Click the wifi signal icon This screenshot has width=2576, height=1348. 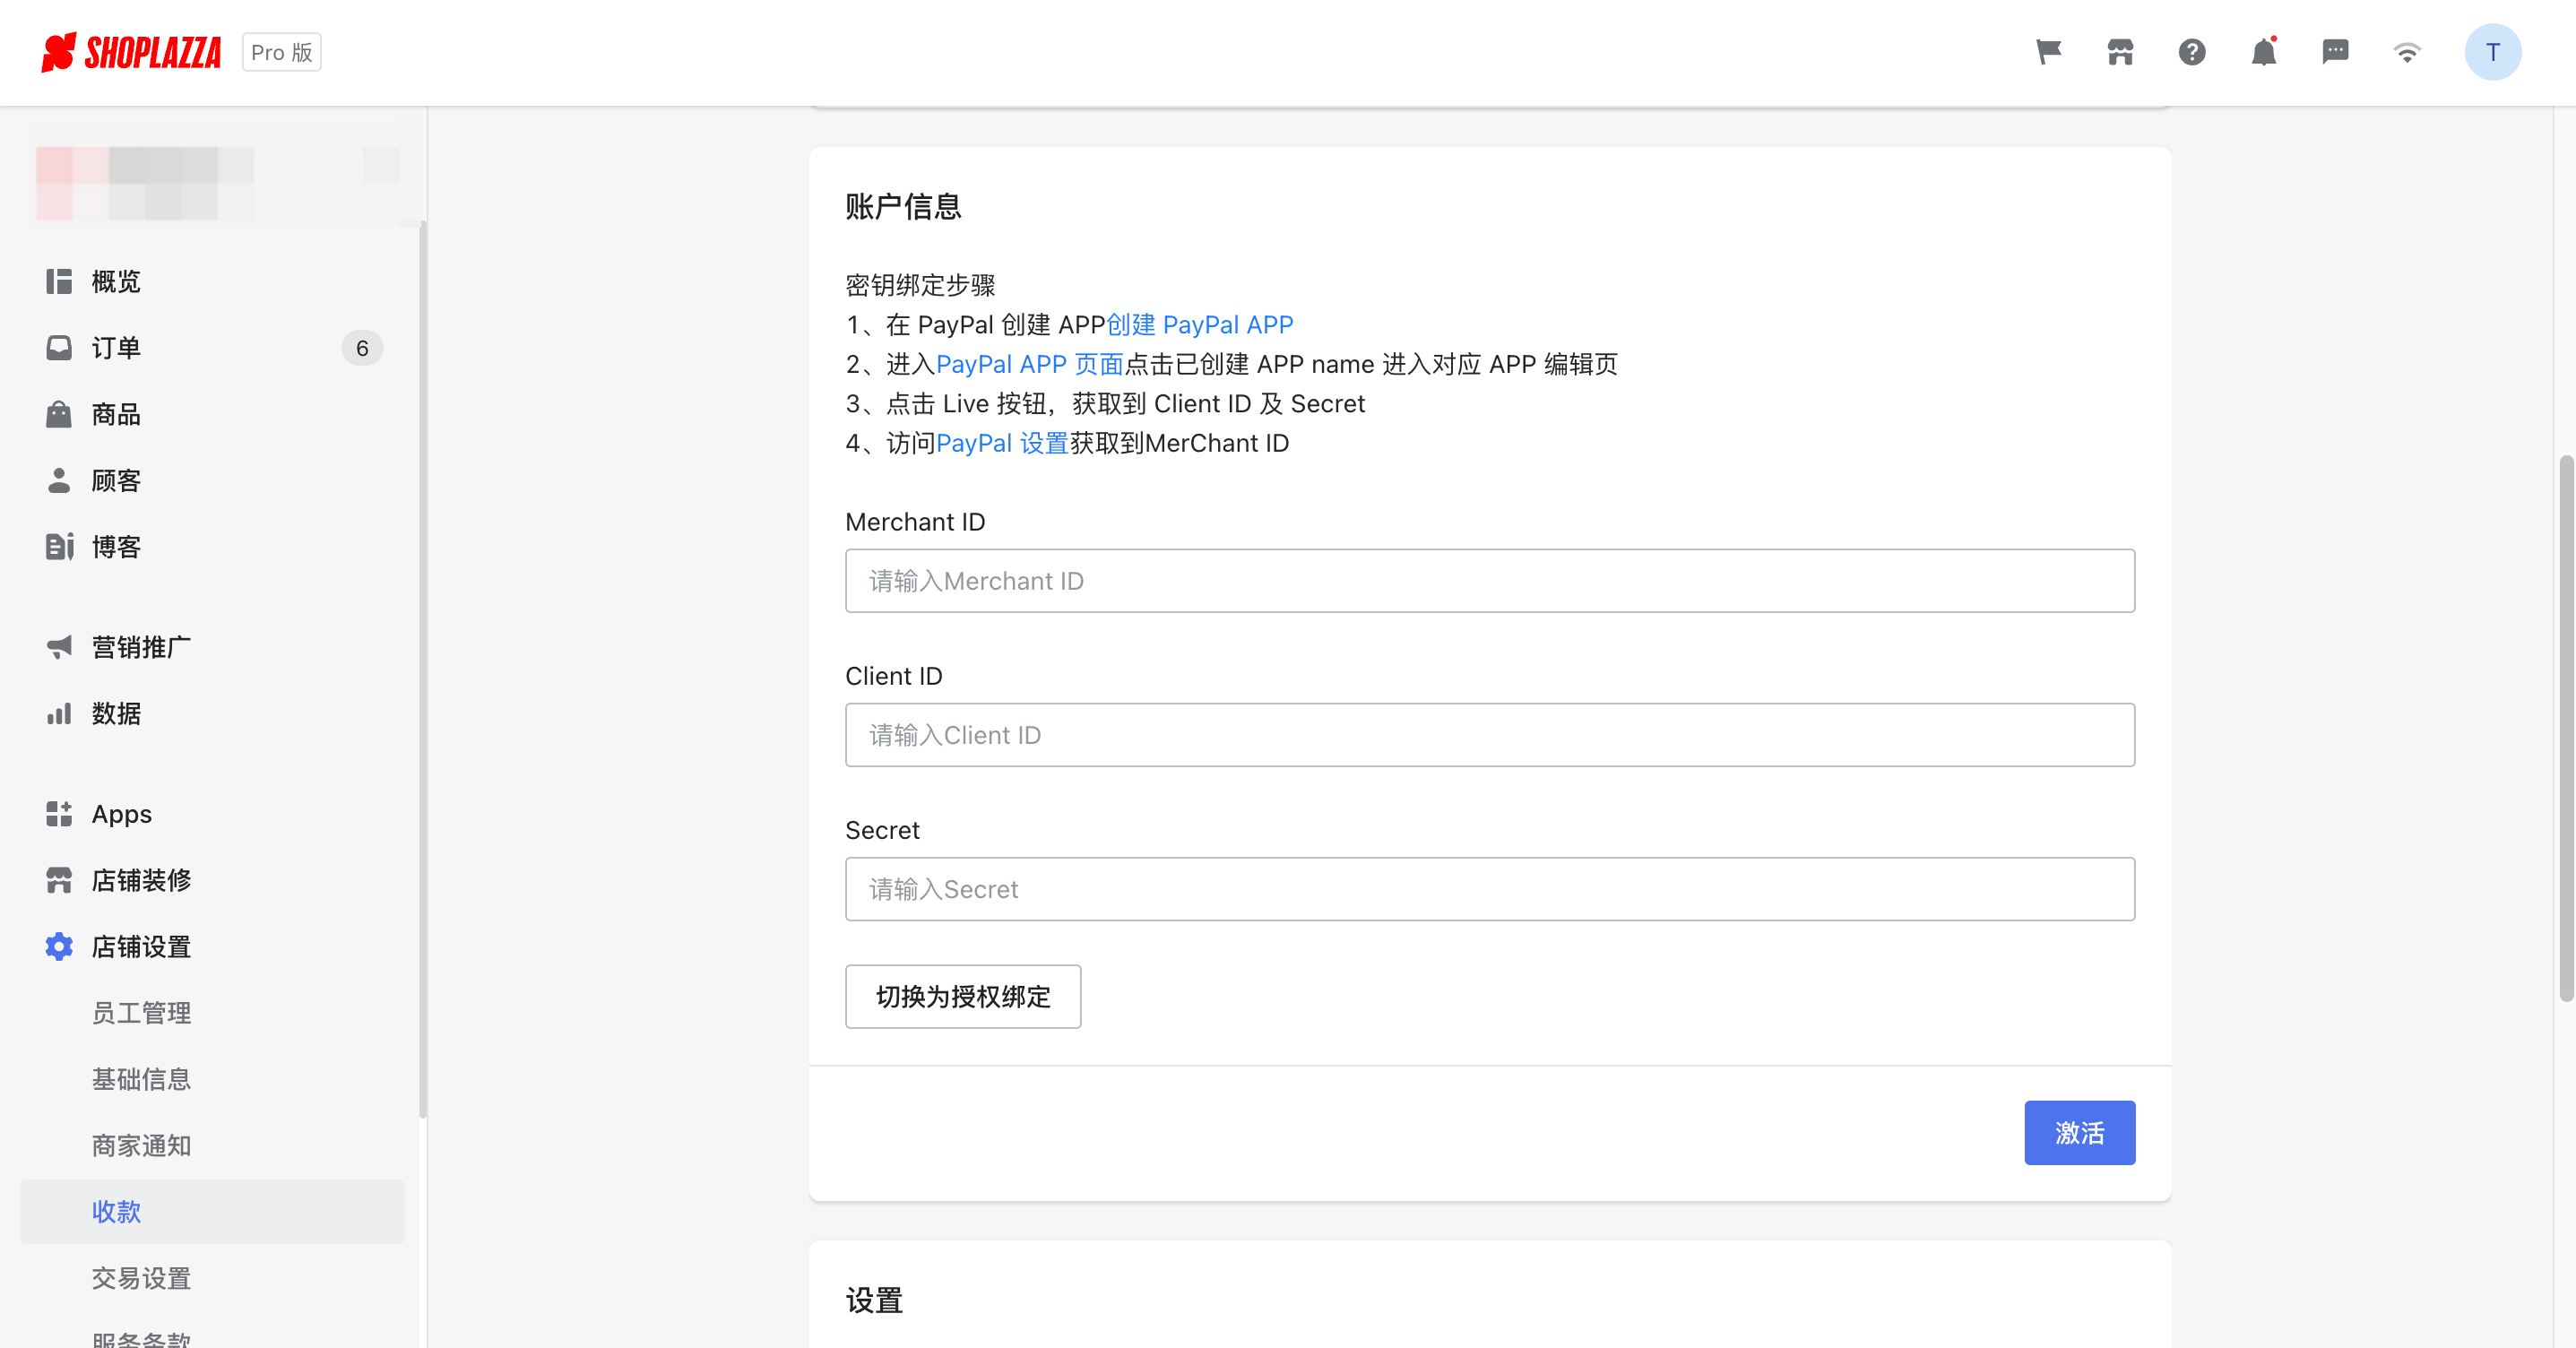point(2407,52)
